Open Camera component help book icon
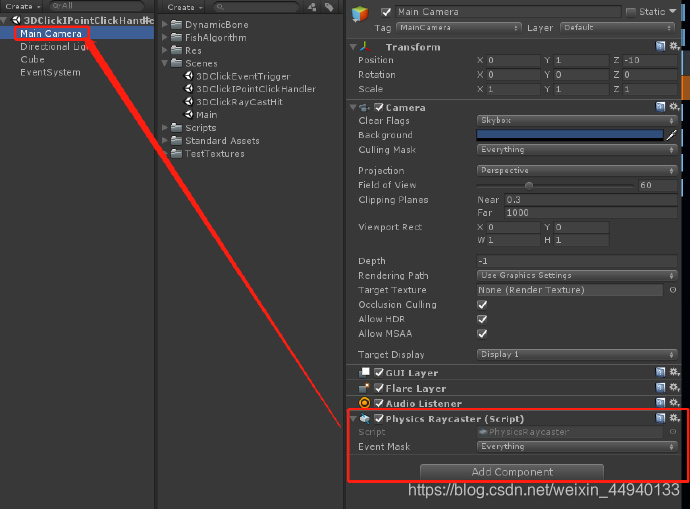The width and height of the screenshot is (690, 509). pyautogui.click(x=660, y=106)
